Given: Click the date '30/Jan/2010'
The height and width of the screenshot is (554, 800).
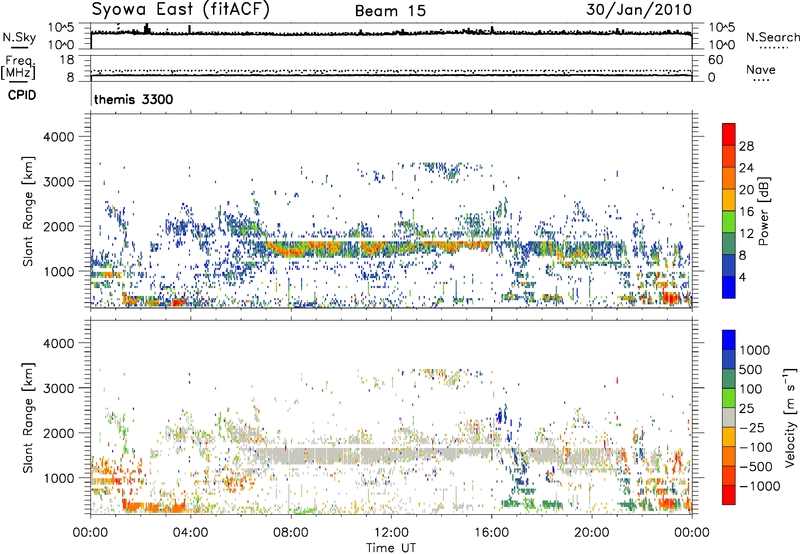Looking at the screenshot, I should tap(639, 10).
